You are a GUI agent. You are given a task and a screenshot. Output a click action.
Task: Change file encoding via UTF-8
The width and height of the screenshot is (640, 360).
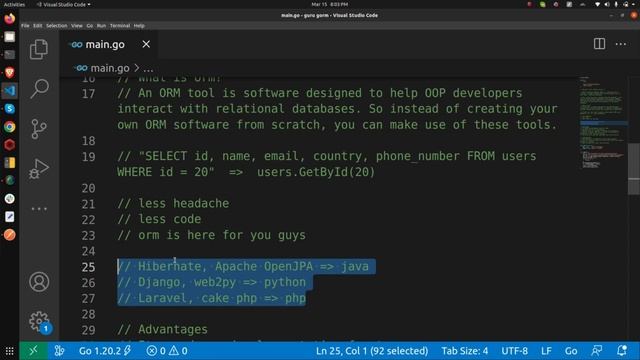click(514, 351)
